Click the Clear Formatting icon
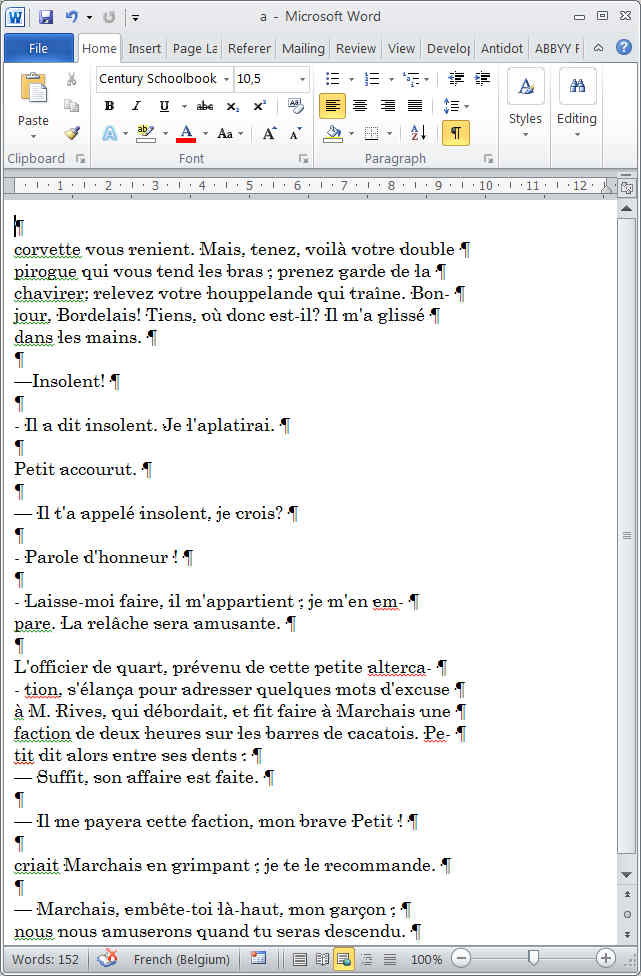Image resolution: width=641 pixels, height=976 pixels. pyautogui.click(x=296, y=106)
